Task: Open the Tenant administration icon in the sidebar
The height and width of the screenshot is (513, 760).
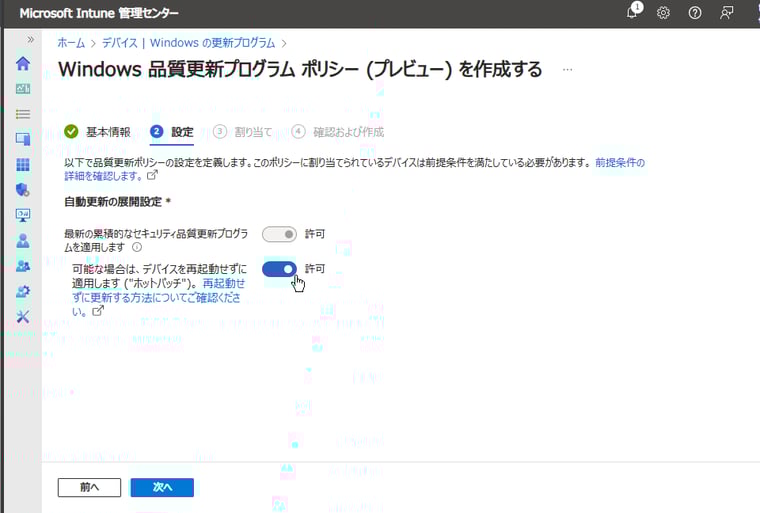Action: click(23, 291)
